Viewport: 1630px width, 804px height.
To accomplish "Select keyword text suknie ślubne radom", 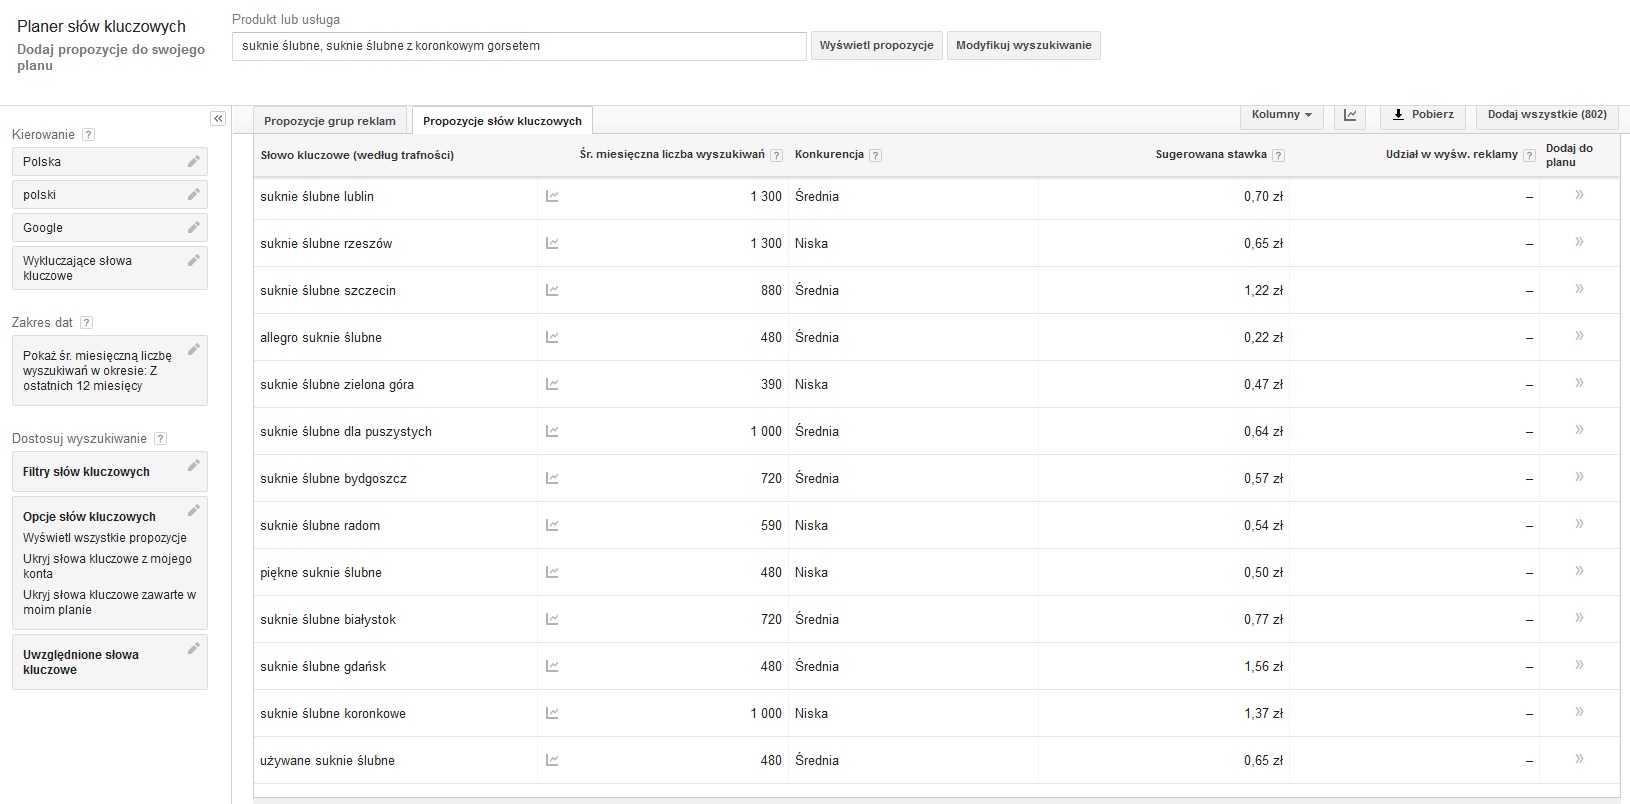I will click(320, 525).
